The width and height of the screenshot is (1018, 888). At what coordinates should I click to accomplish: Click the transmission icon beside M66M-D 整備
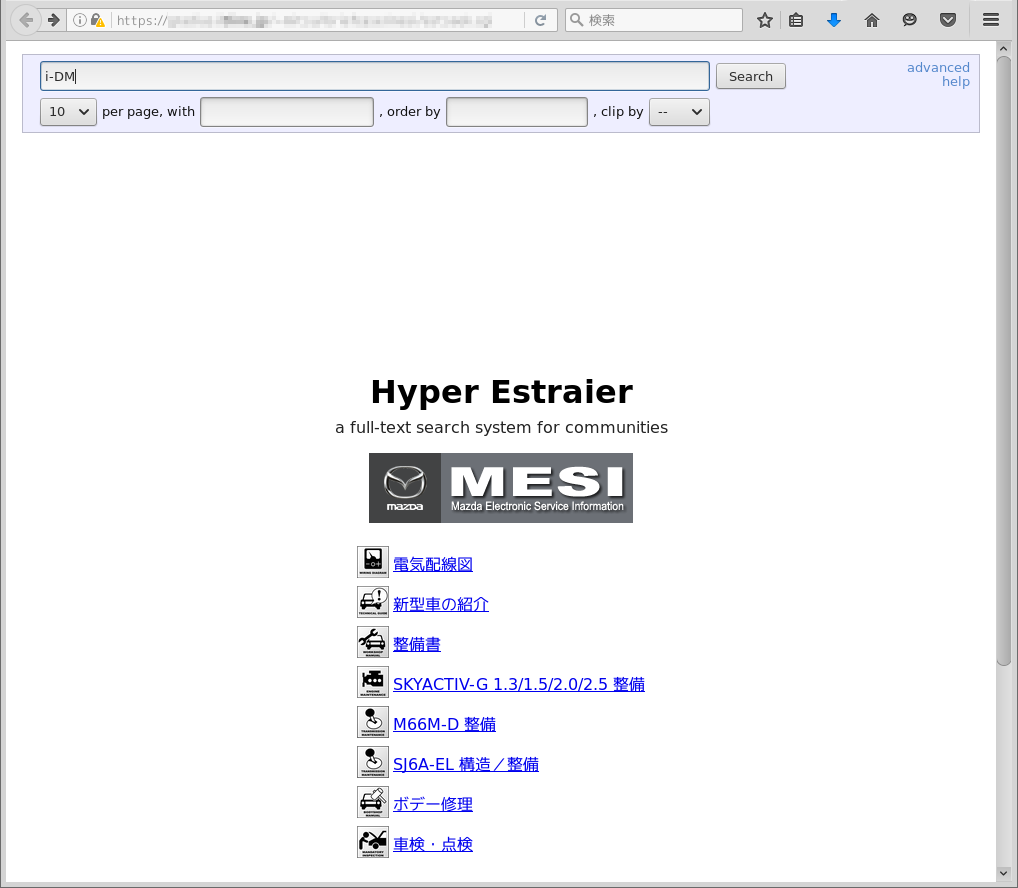[372, 722]
